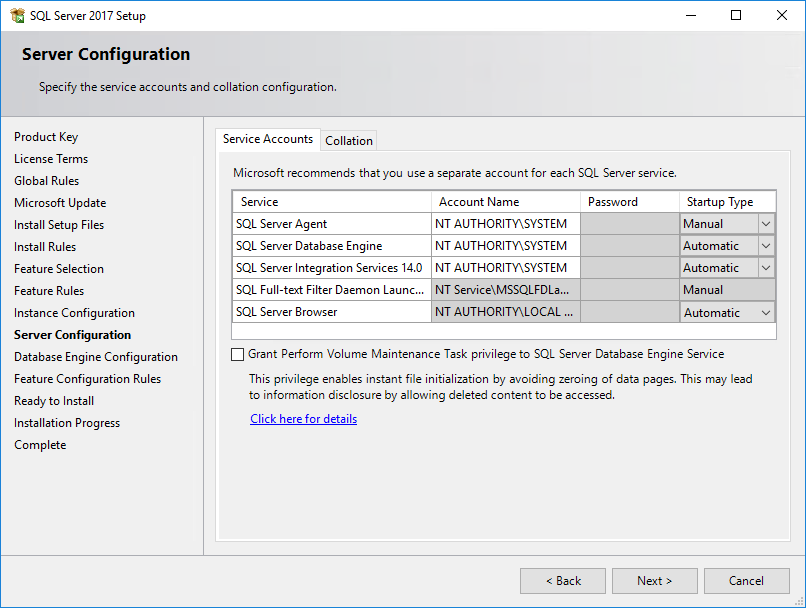Open Startup Type dropdown for SQL Server Browser
The width and height of the screenshot is (806, 608).
[x=766, y=312]
